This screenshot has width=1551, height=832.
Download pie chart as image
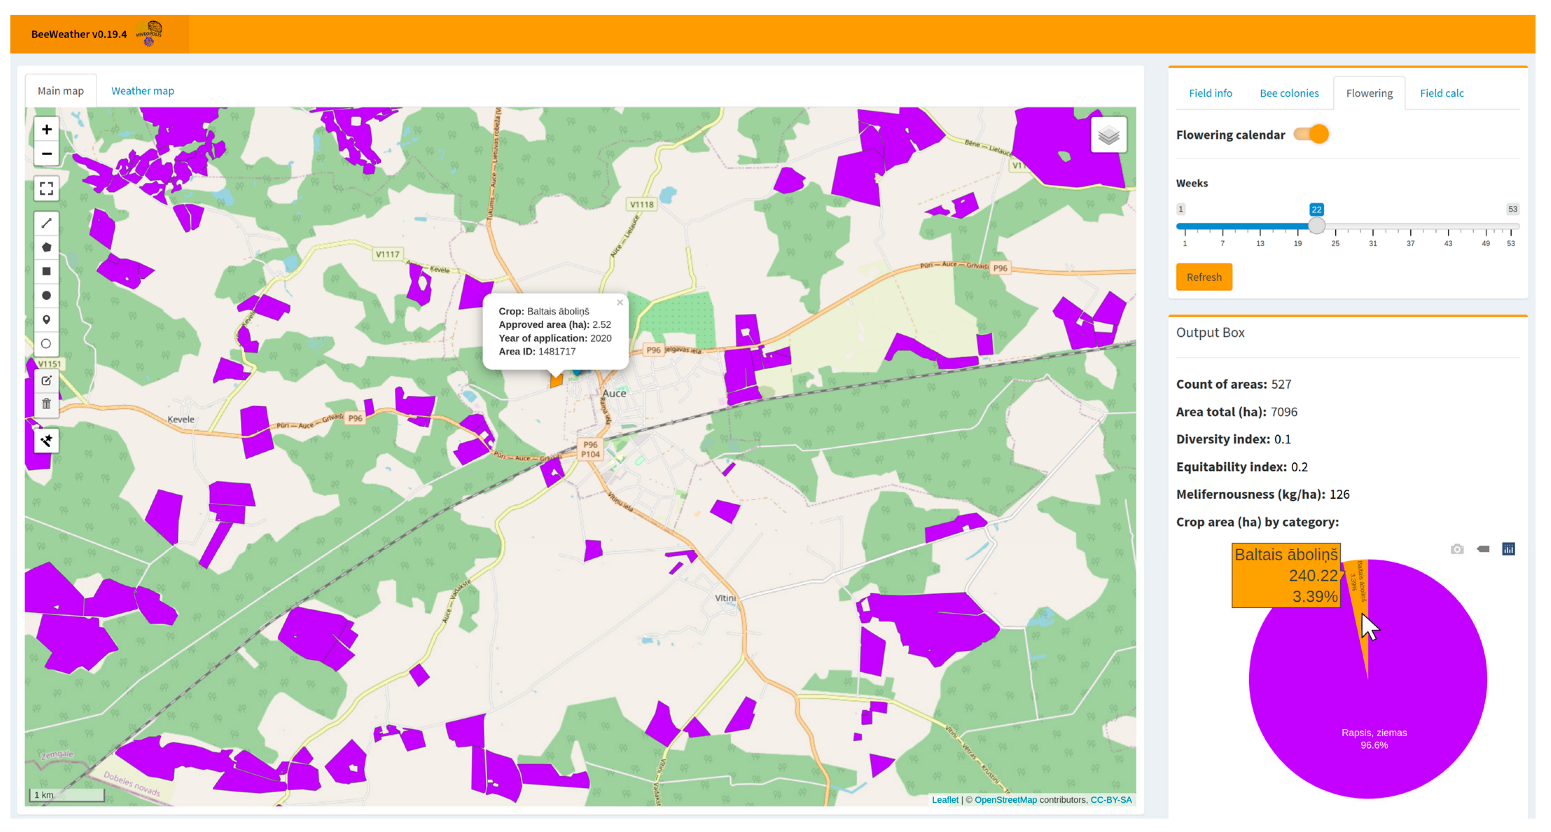click(x=1457, y=549)
